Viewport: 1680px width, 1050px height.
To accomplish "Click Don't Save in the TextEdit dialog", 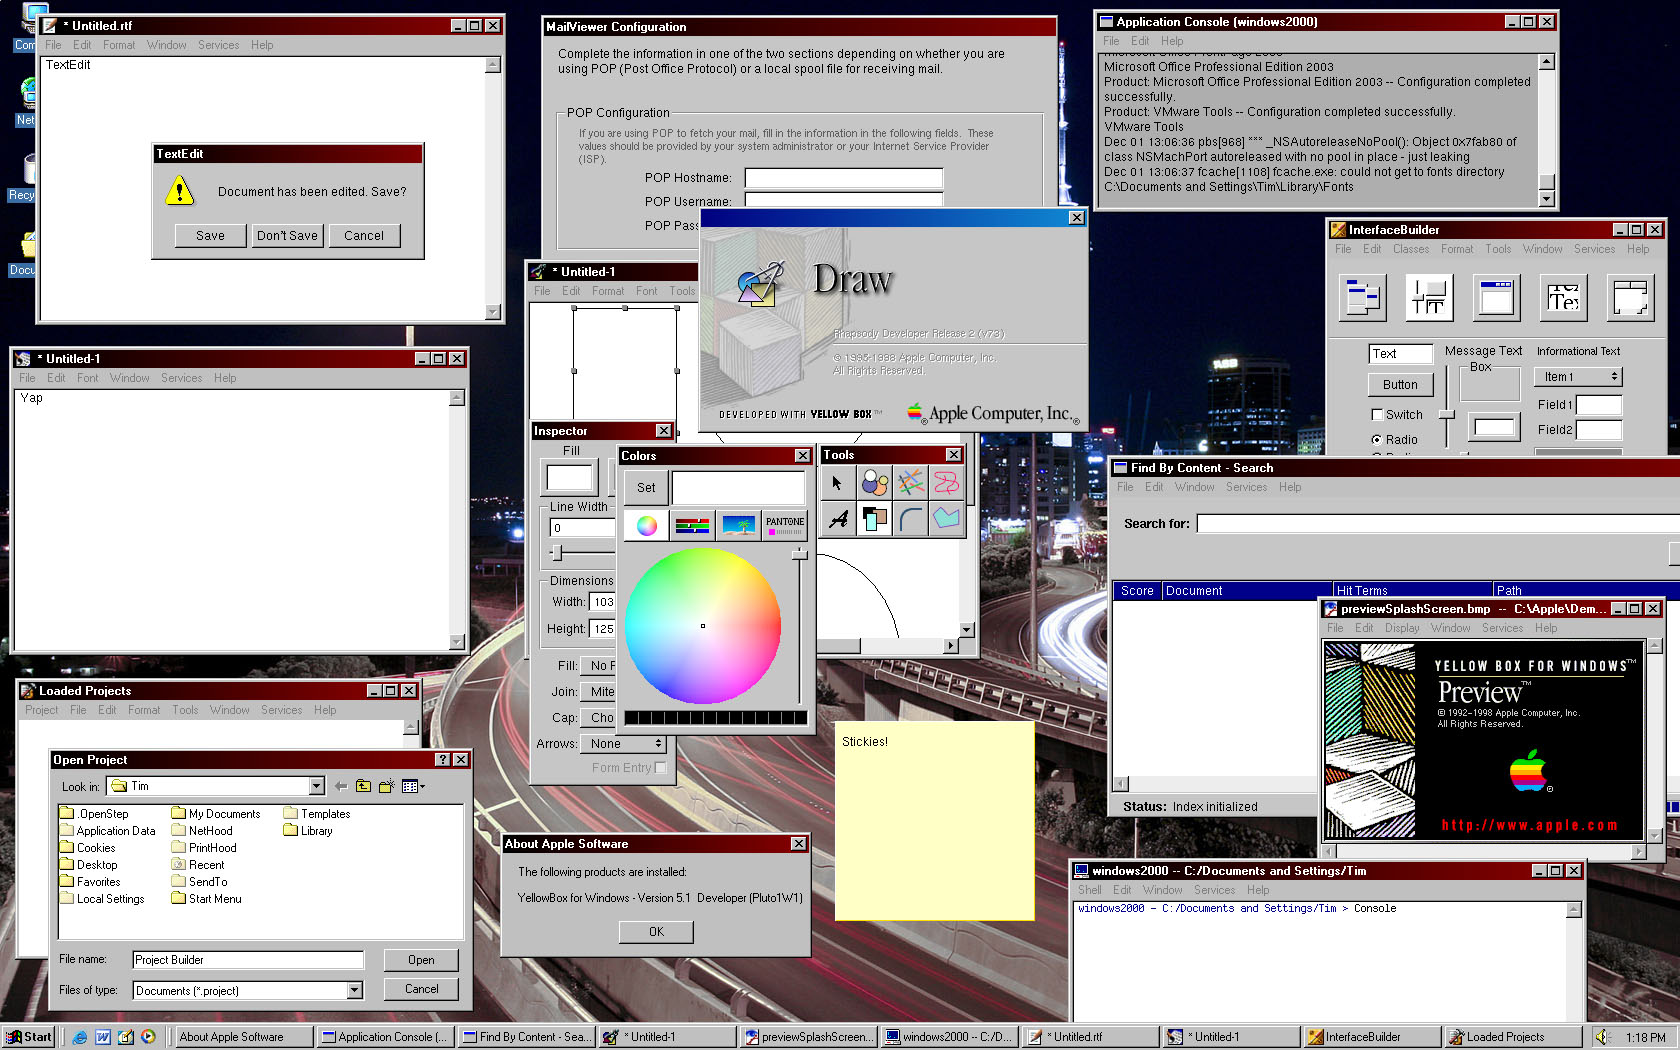I will pos(287,236).
